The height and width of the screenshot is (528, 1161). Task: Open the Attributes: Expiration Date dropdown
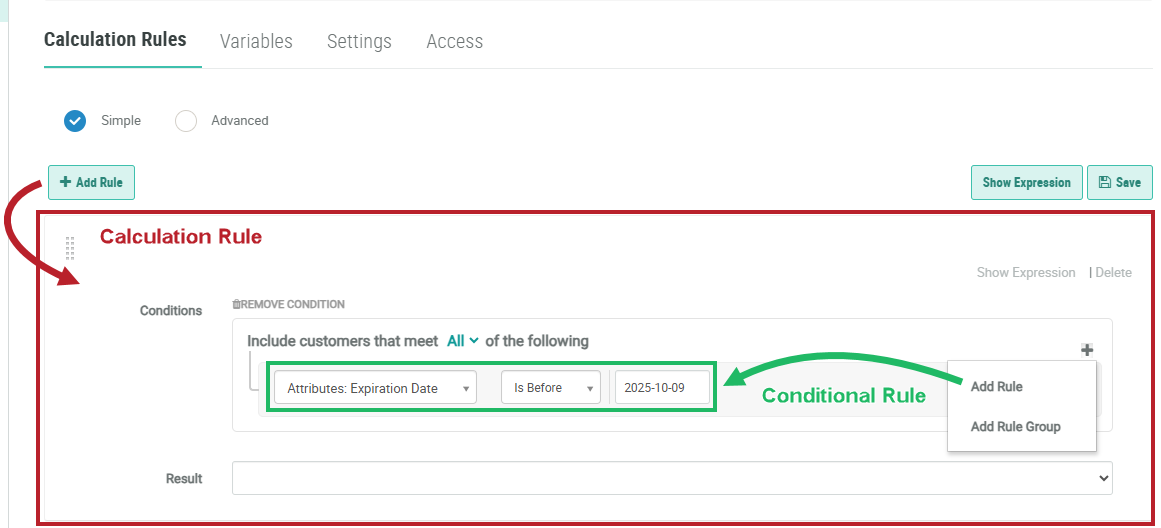click(x=375, y=388)
